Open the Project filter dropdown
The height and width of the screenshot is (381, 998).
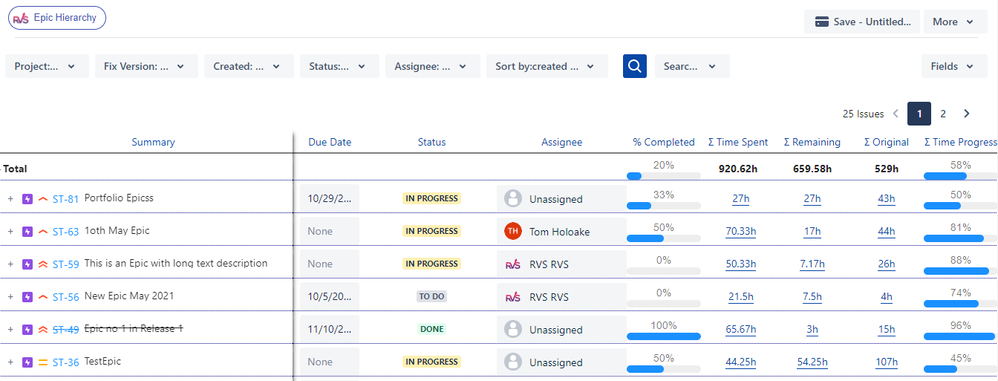tap(47, 66)
